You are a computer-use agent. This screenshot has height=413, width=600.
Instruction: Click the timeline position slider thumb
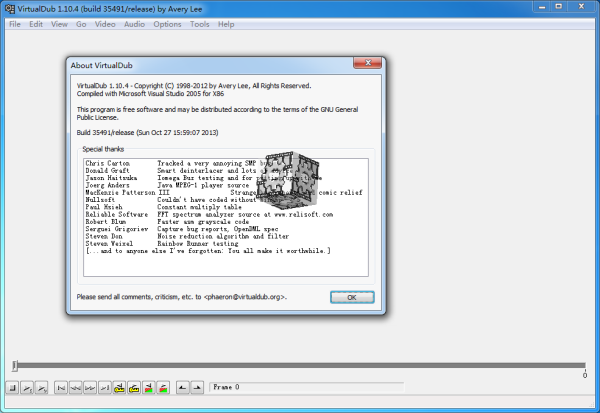pos(15,366)
